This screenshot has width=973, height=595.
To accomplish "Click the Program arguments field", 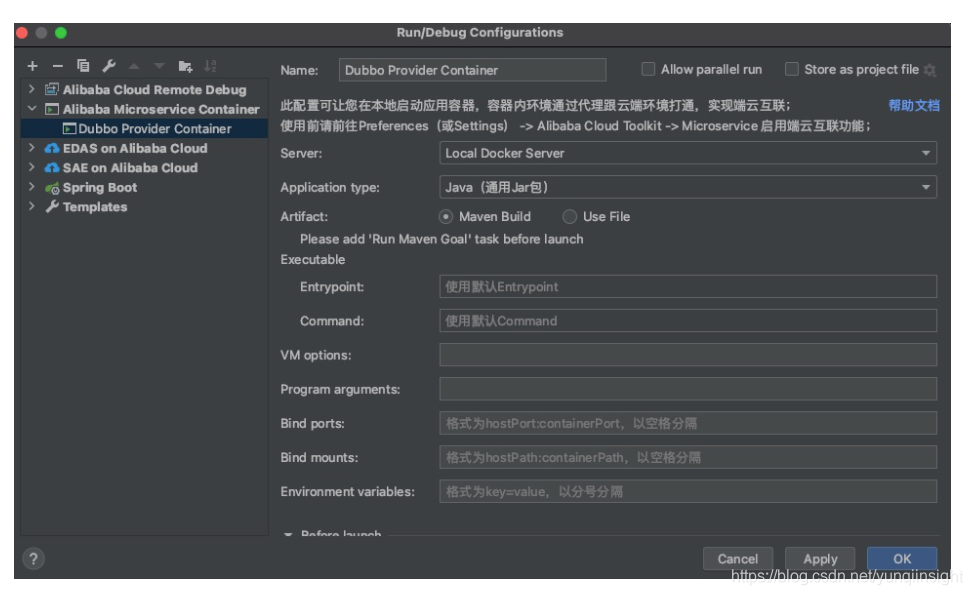I will [x=688, y=389].
